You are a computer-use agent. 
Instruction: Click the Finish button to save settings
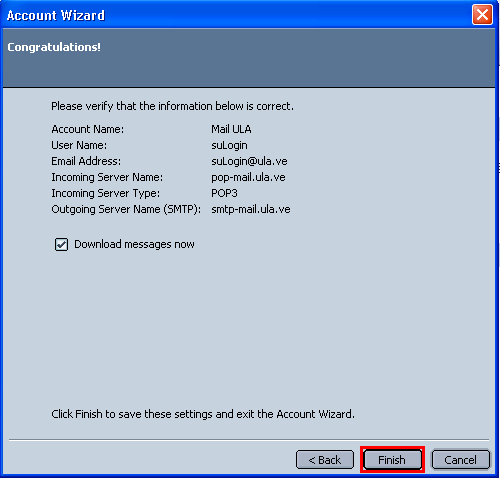392,460
